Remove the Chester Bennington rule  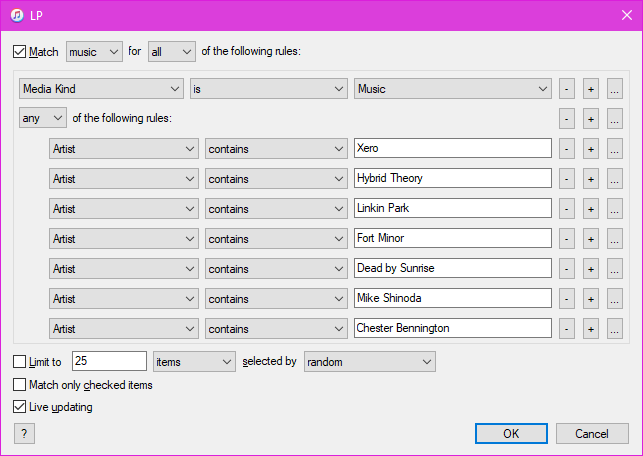click(x=567, y=328)
